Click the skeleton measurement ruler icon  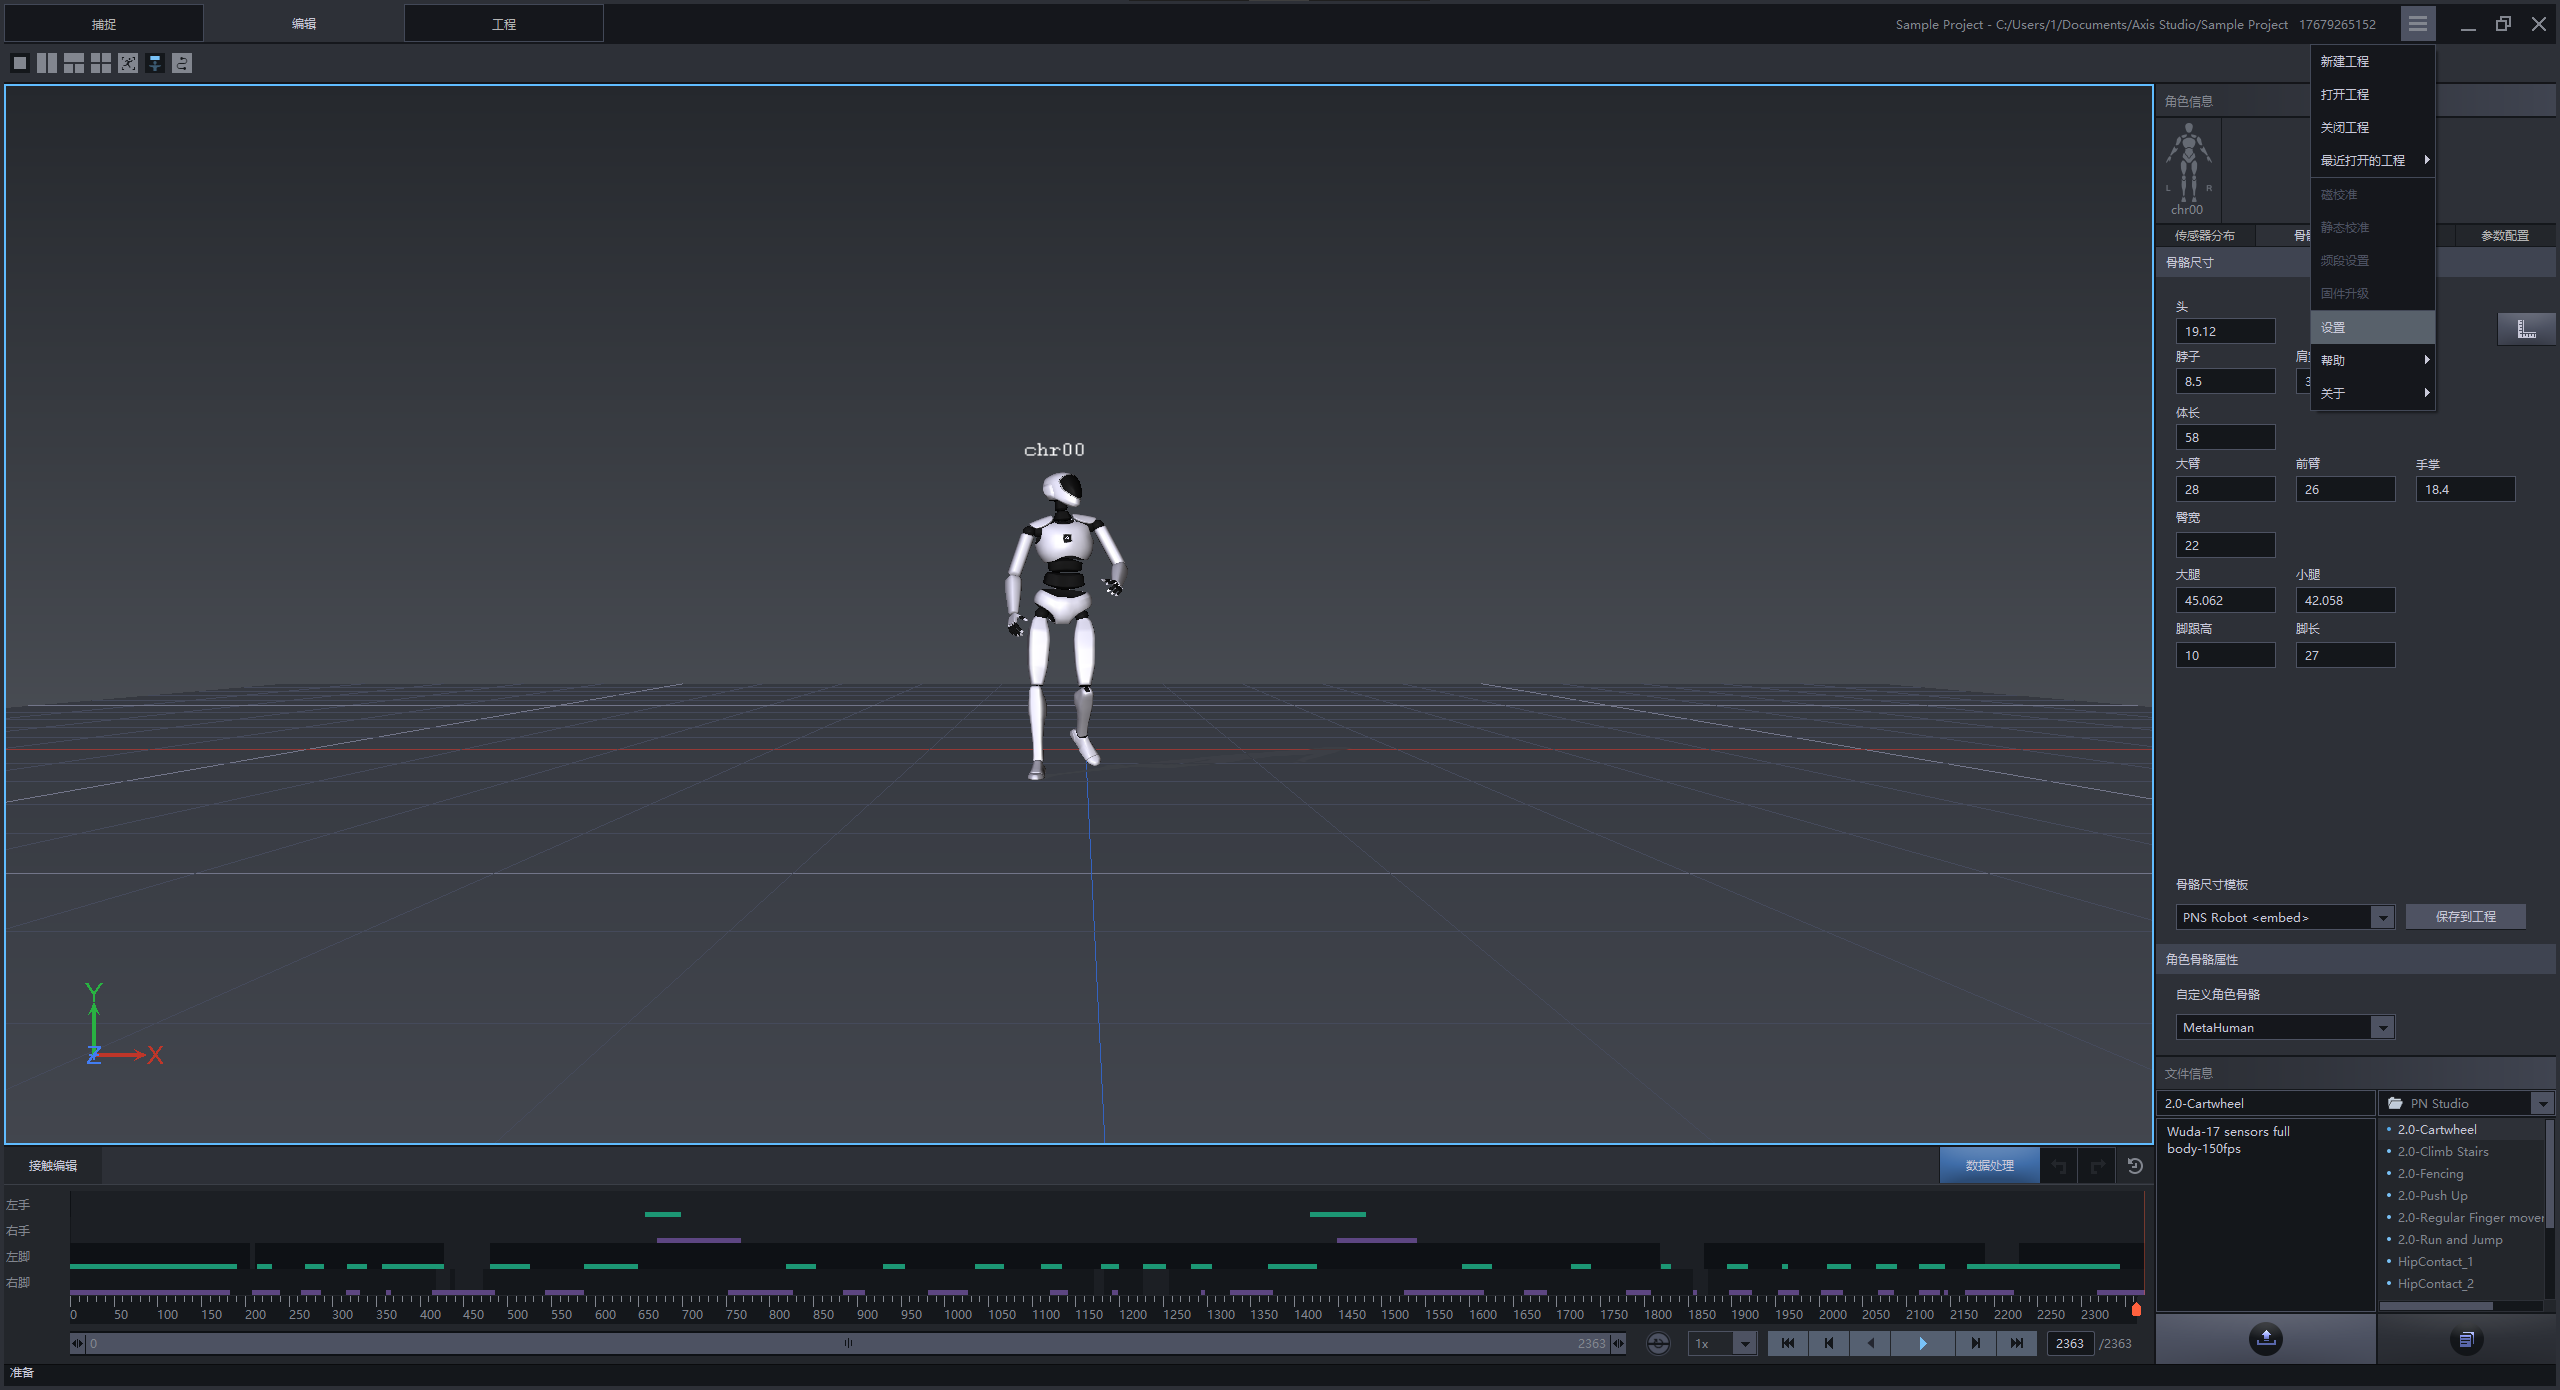2526,329
